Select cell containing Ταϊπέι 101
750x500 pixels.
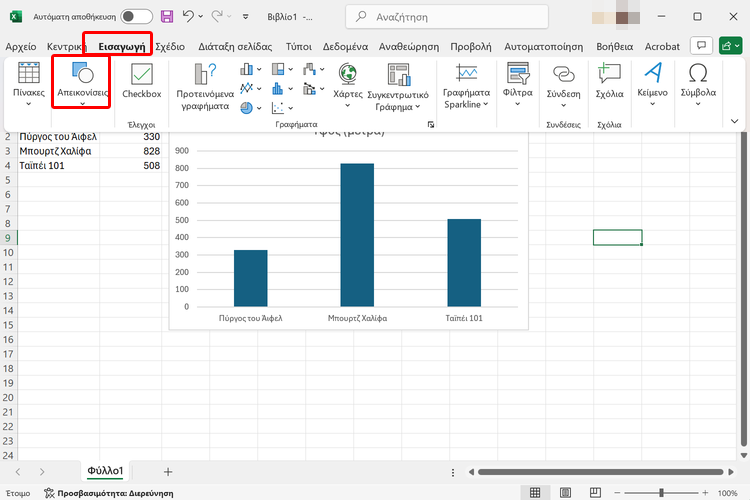58,166
